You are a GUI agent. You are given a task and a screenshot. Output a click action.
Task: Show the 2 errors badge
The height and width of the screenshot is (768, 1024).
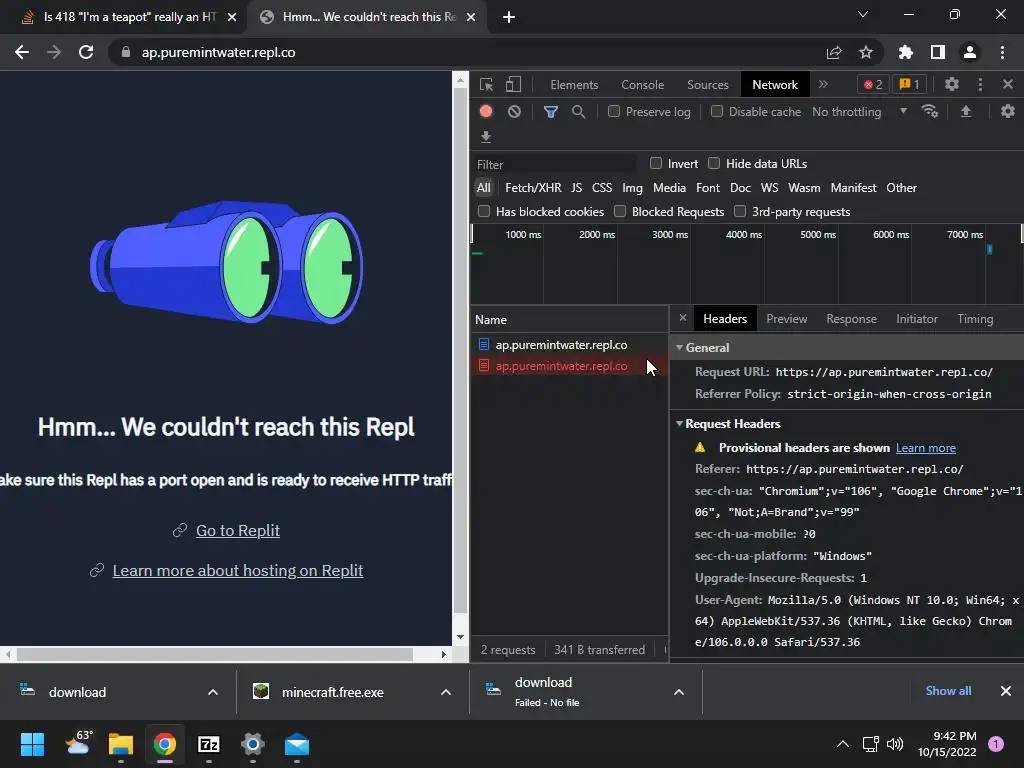coord(873,84)
